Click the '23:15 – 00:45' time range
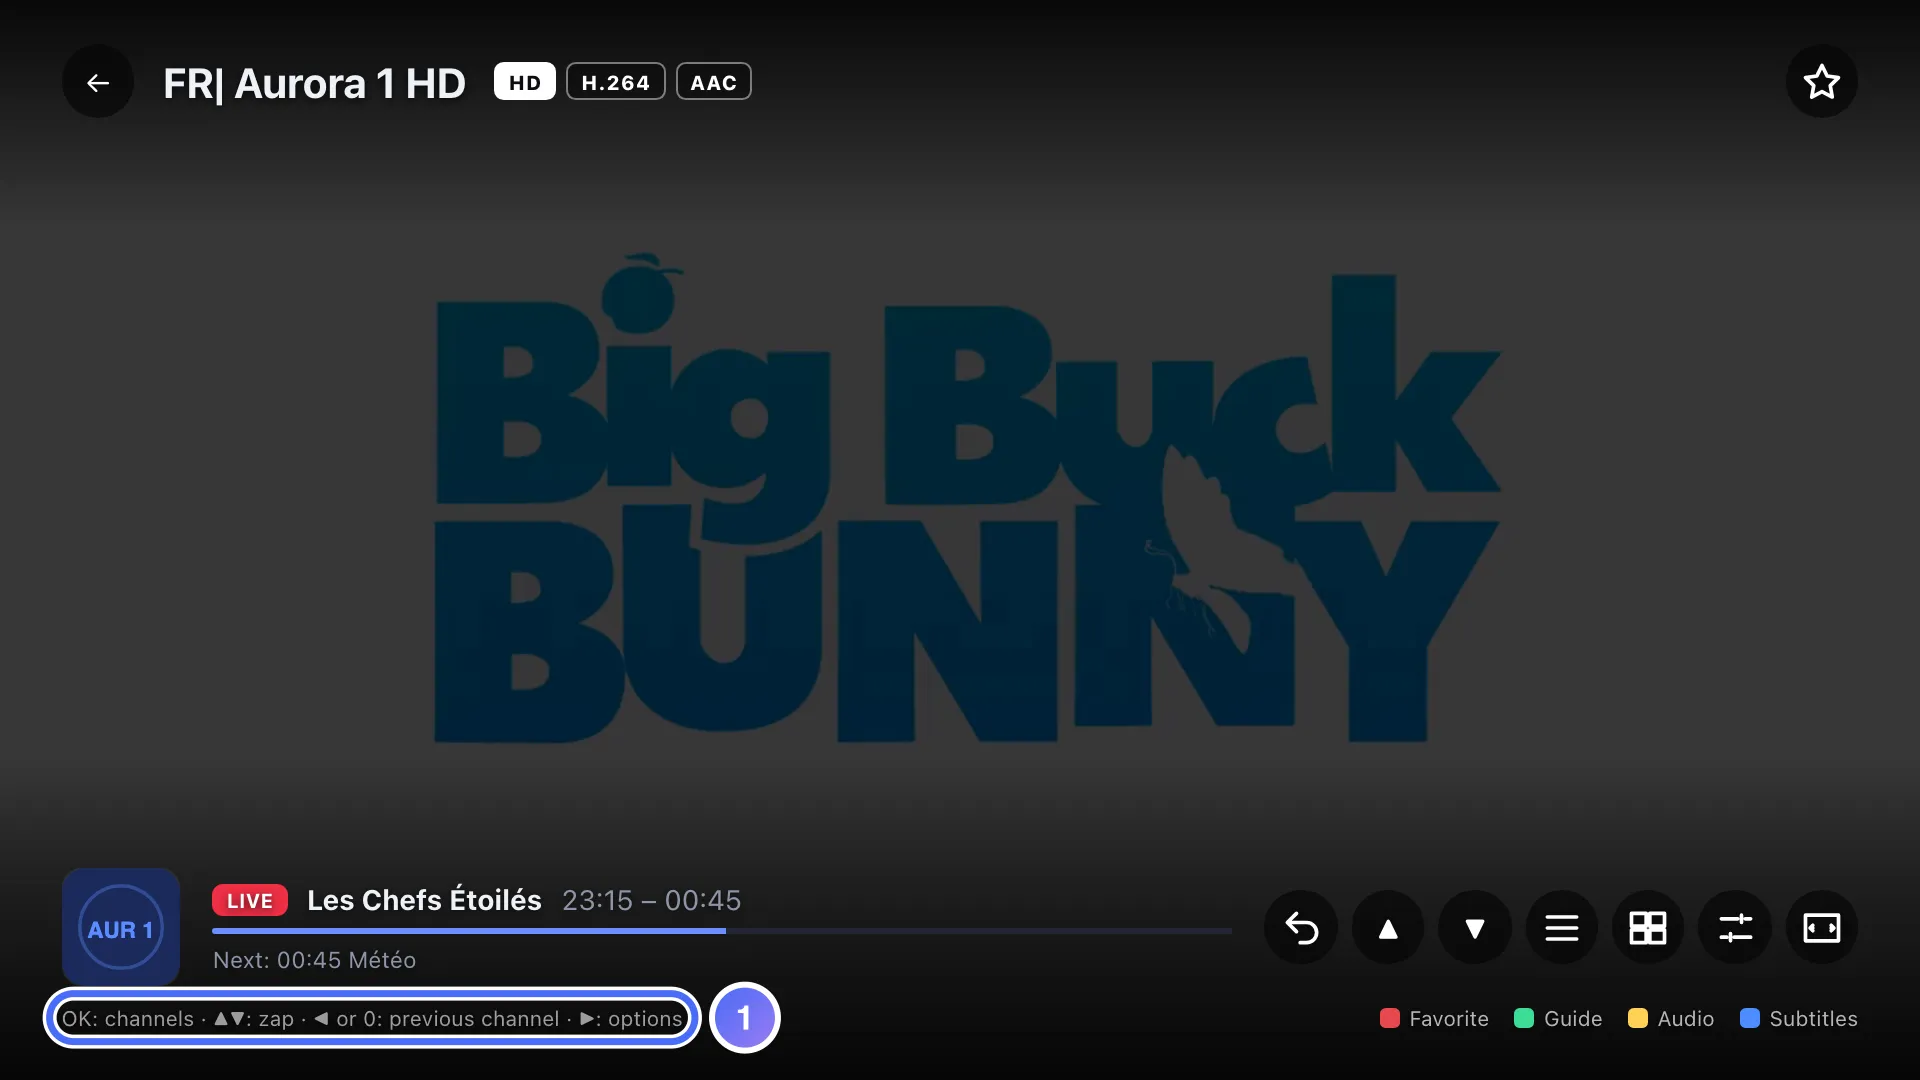The width and height of the screenshot is (1920, 1080). pos(652,900)
